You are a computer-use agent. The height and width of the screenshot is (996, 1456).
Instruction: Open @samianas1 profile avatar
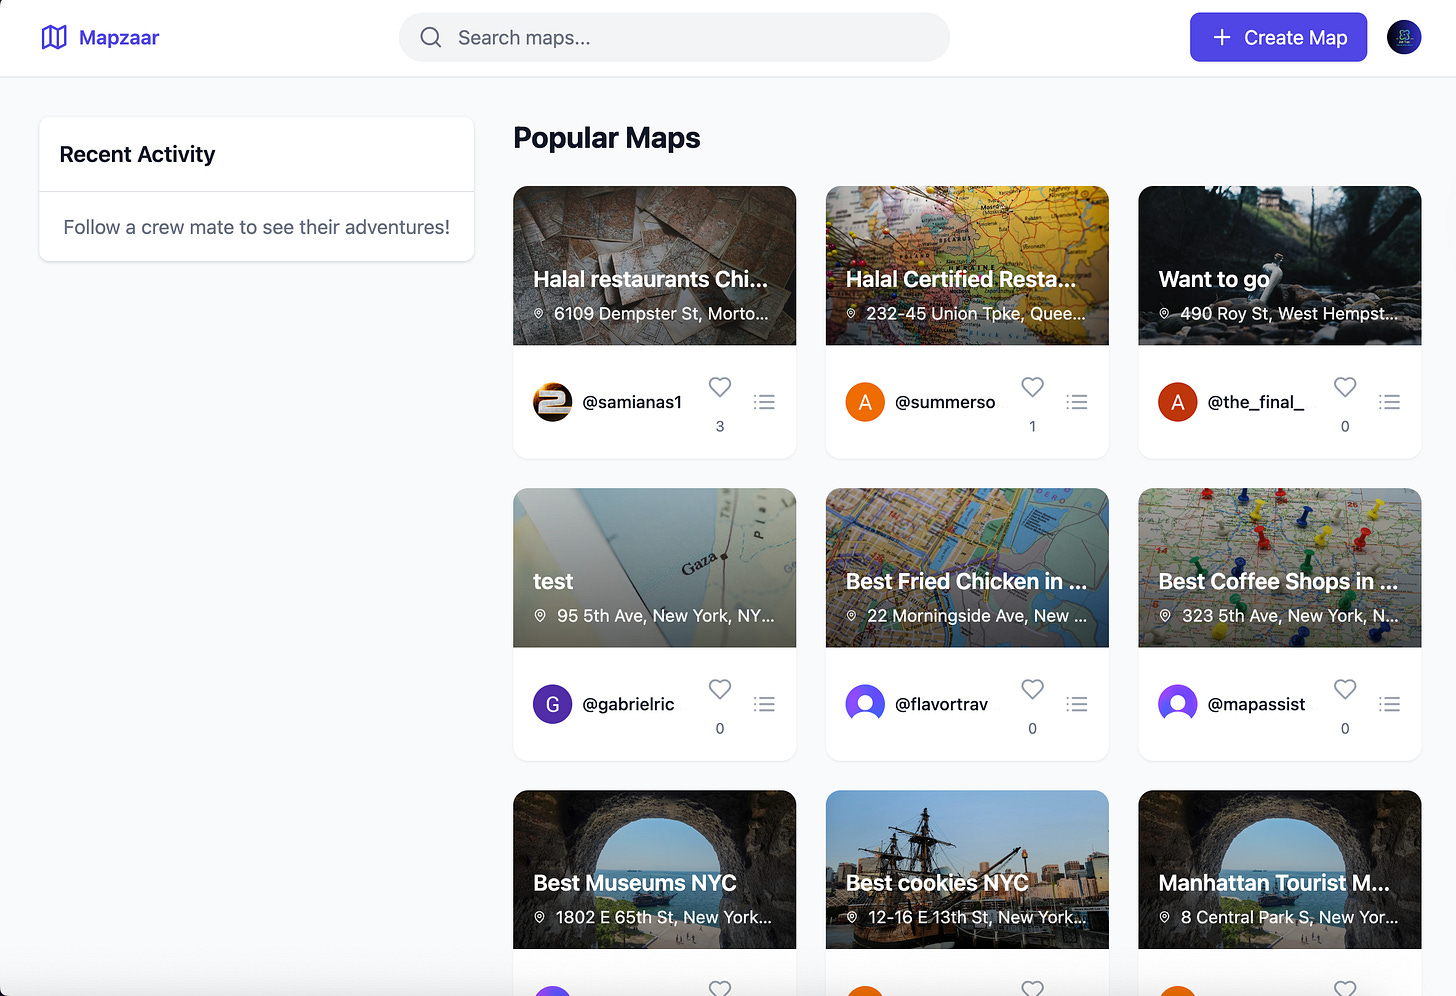pyautogui.click(x=552, y=402)
